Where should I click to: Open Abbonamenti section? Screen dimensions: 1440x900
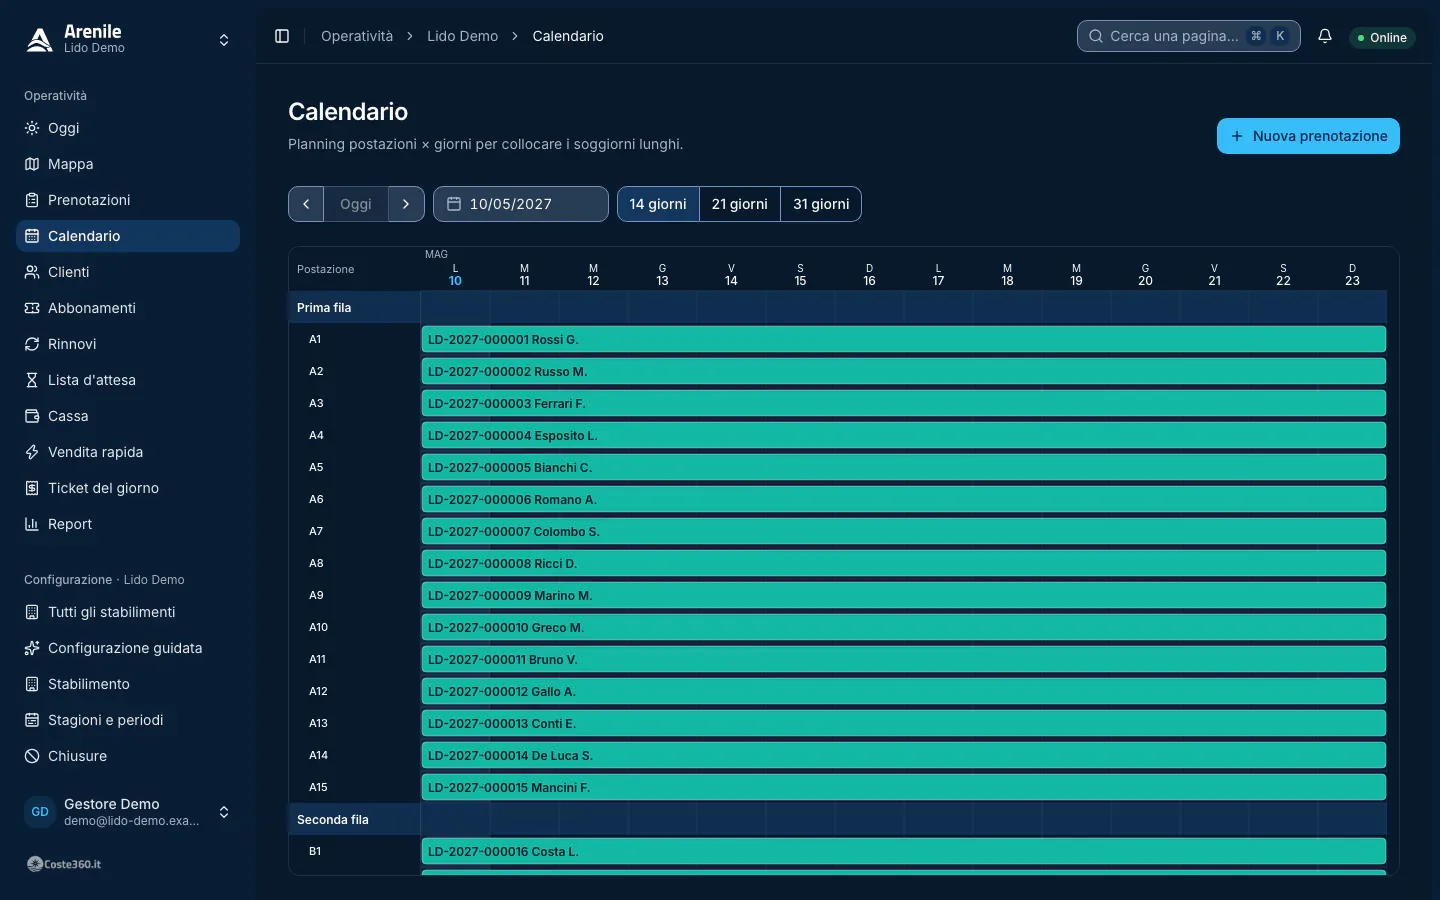point(128,308)
